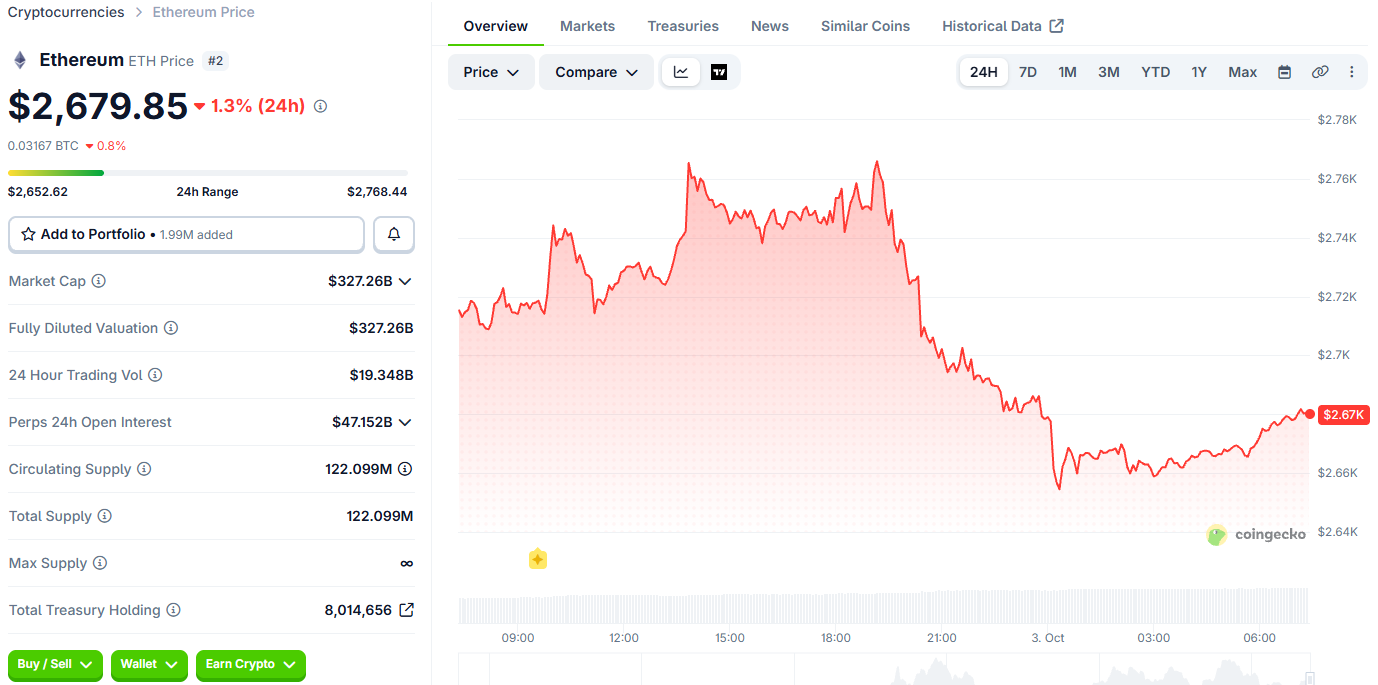Select the 1M time range
This screenshot has height=685, width=1378.
click(x=1068, y=72)
